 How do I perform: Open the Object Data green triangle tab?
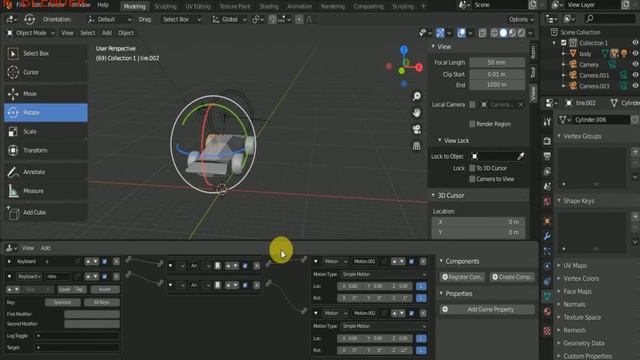pyautogui.click(x=547, y=296)
